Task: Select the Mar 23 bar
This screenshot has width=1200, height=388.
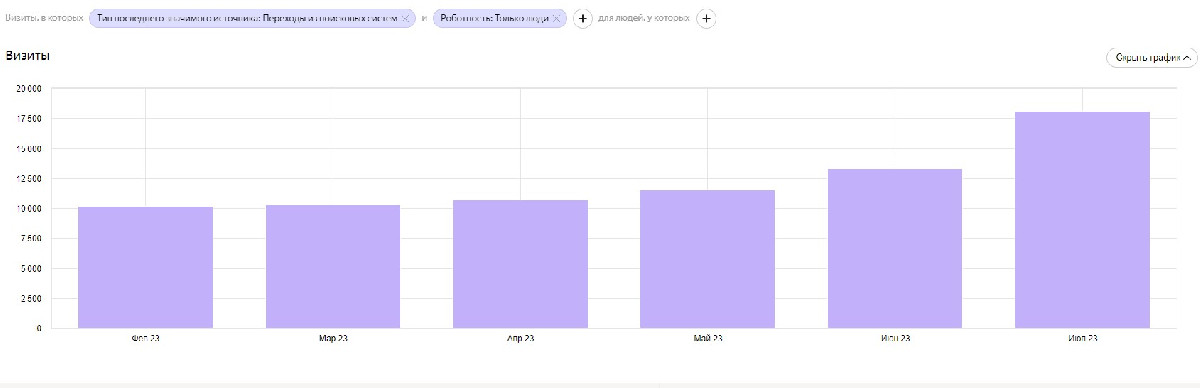Action: coord(333,266)
